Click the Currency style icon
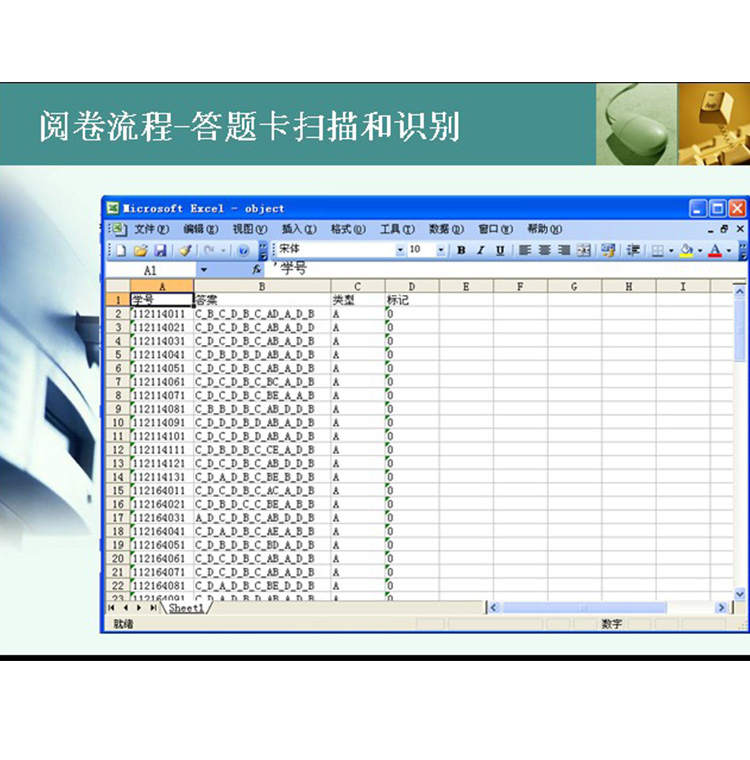The width and height of the screenshot is (750, 760). click(x=608, y=250)
